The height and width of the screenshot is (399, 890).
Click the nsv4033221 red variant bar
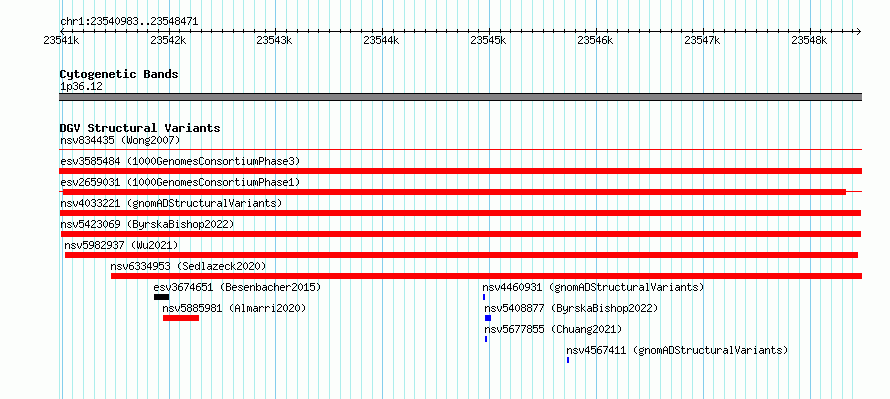(460, 213)
